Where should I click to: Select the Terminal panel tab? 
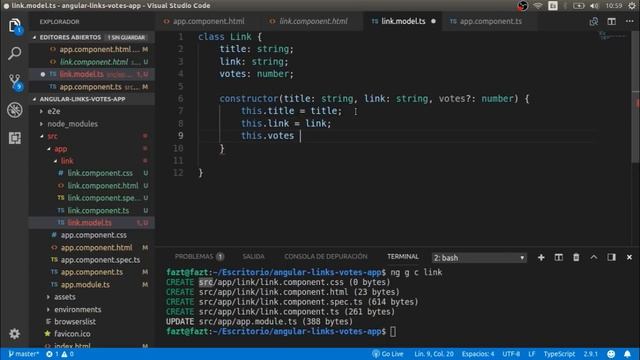402,257
